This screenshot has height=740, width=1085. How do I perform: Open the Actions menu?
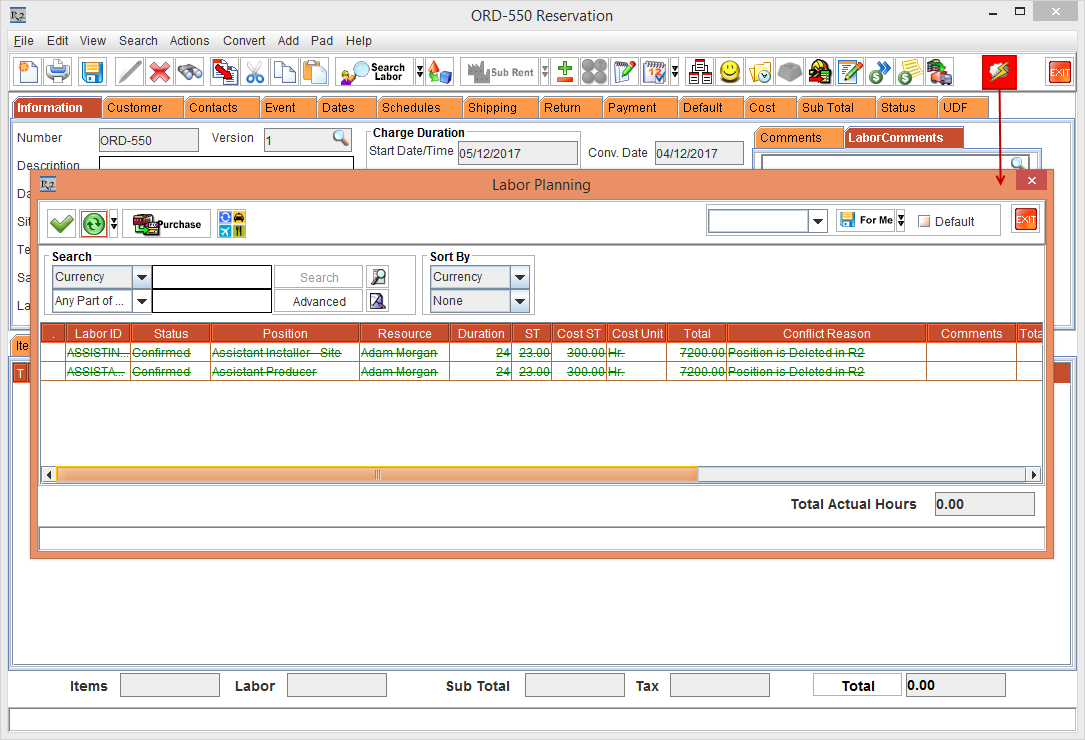pos(189,41)
